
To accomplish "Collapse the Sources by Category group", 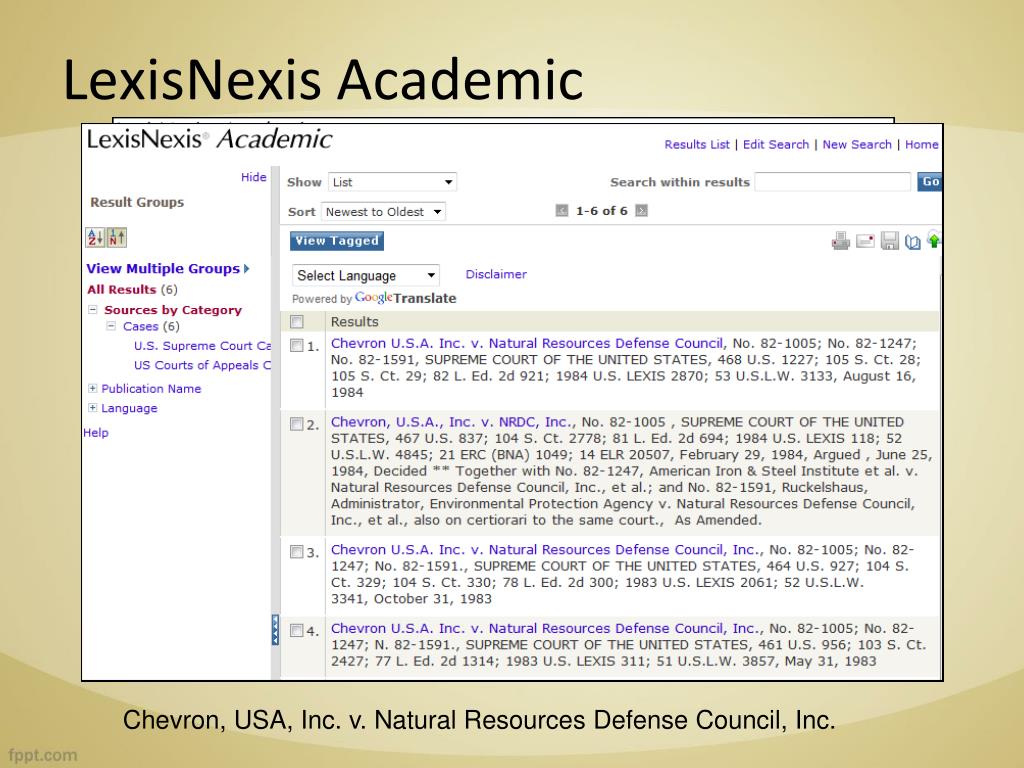I will click(93, 310).
